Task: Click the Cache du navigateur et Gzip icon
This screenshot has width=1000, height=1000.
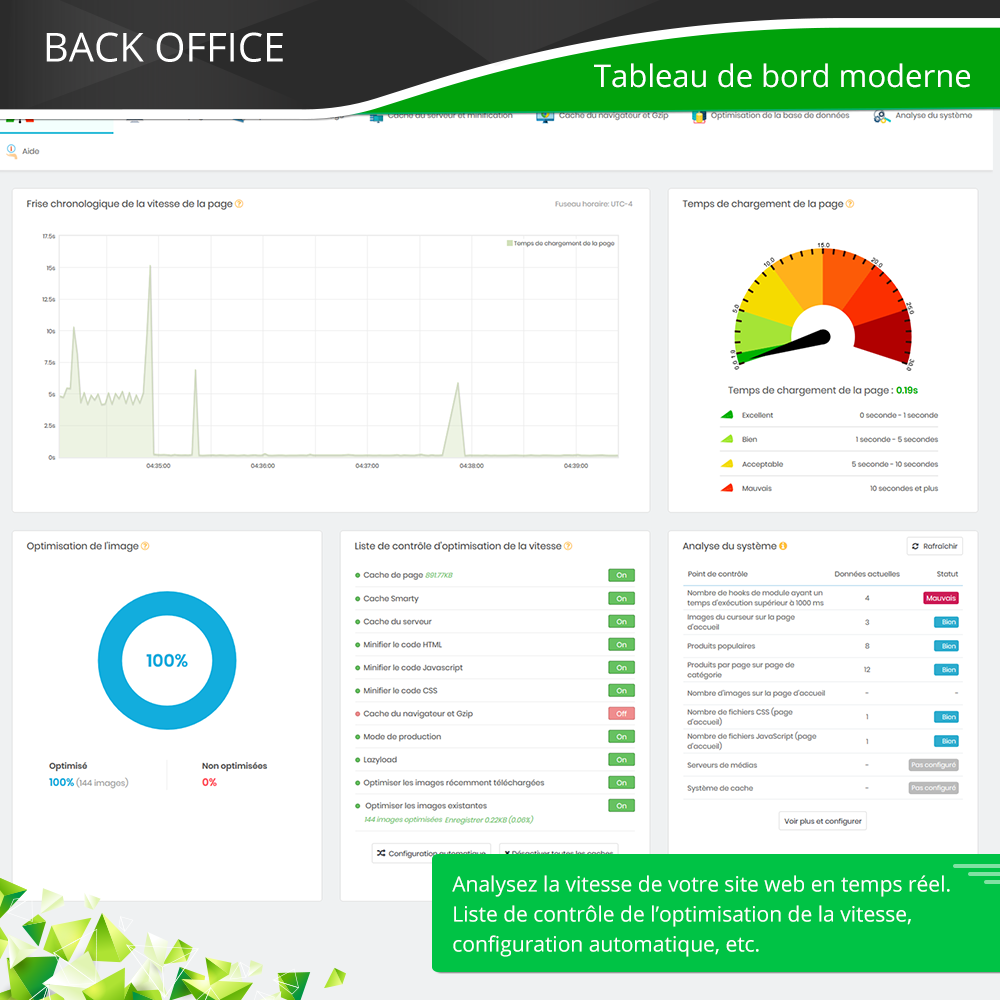Action: 545,116
